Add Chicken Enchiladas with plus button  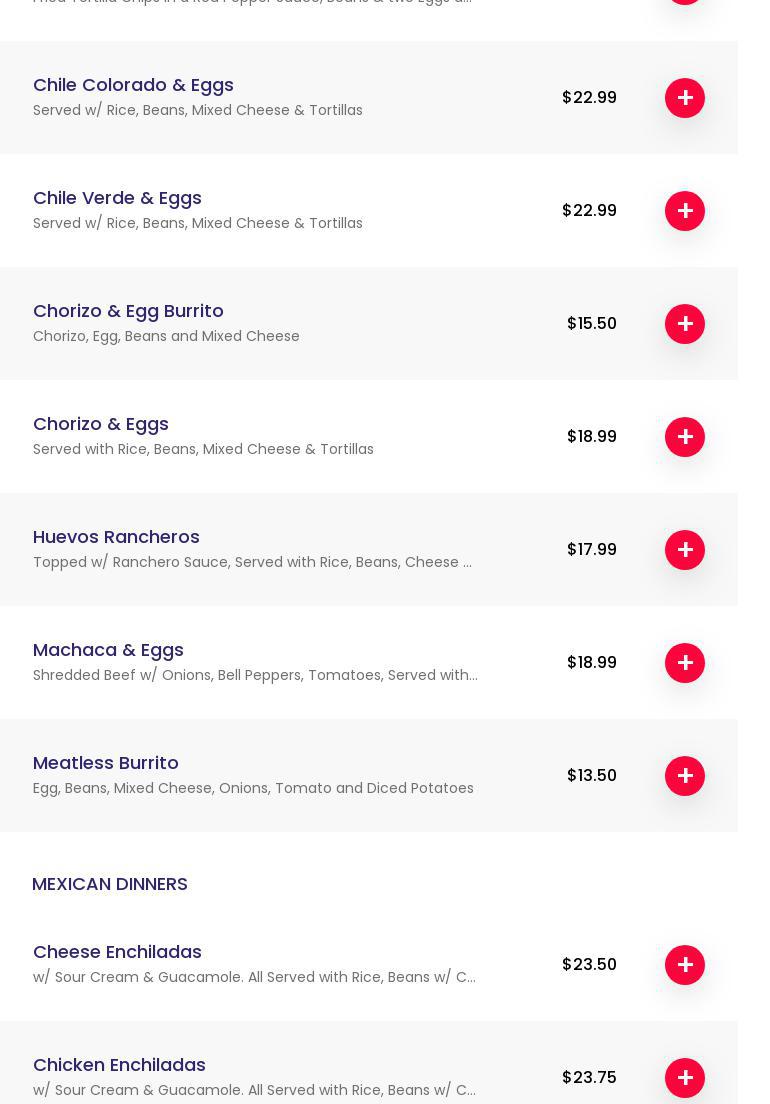point(685,1078)
